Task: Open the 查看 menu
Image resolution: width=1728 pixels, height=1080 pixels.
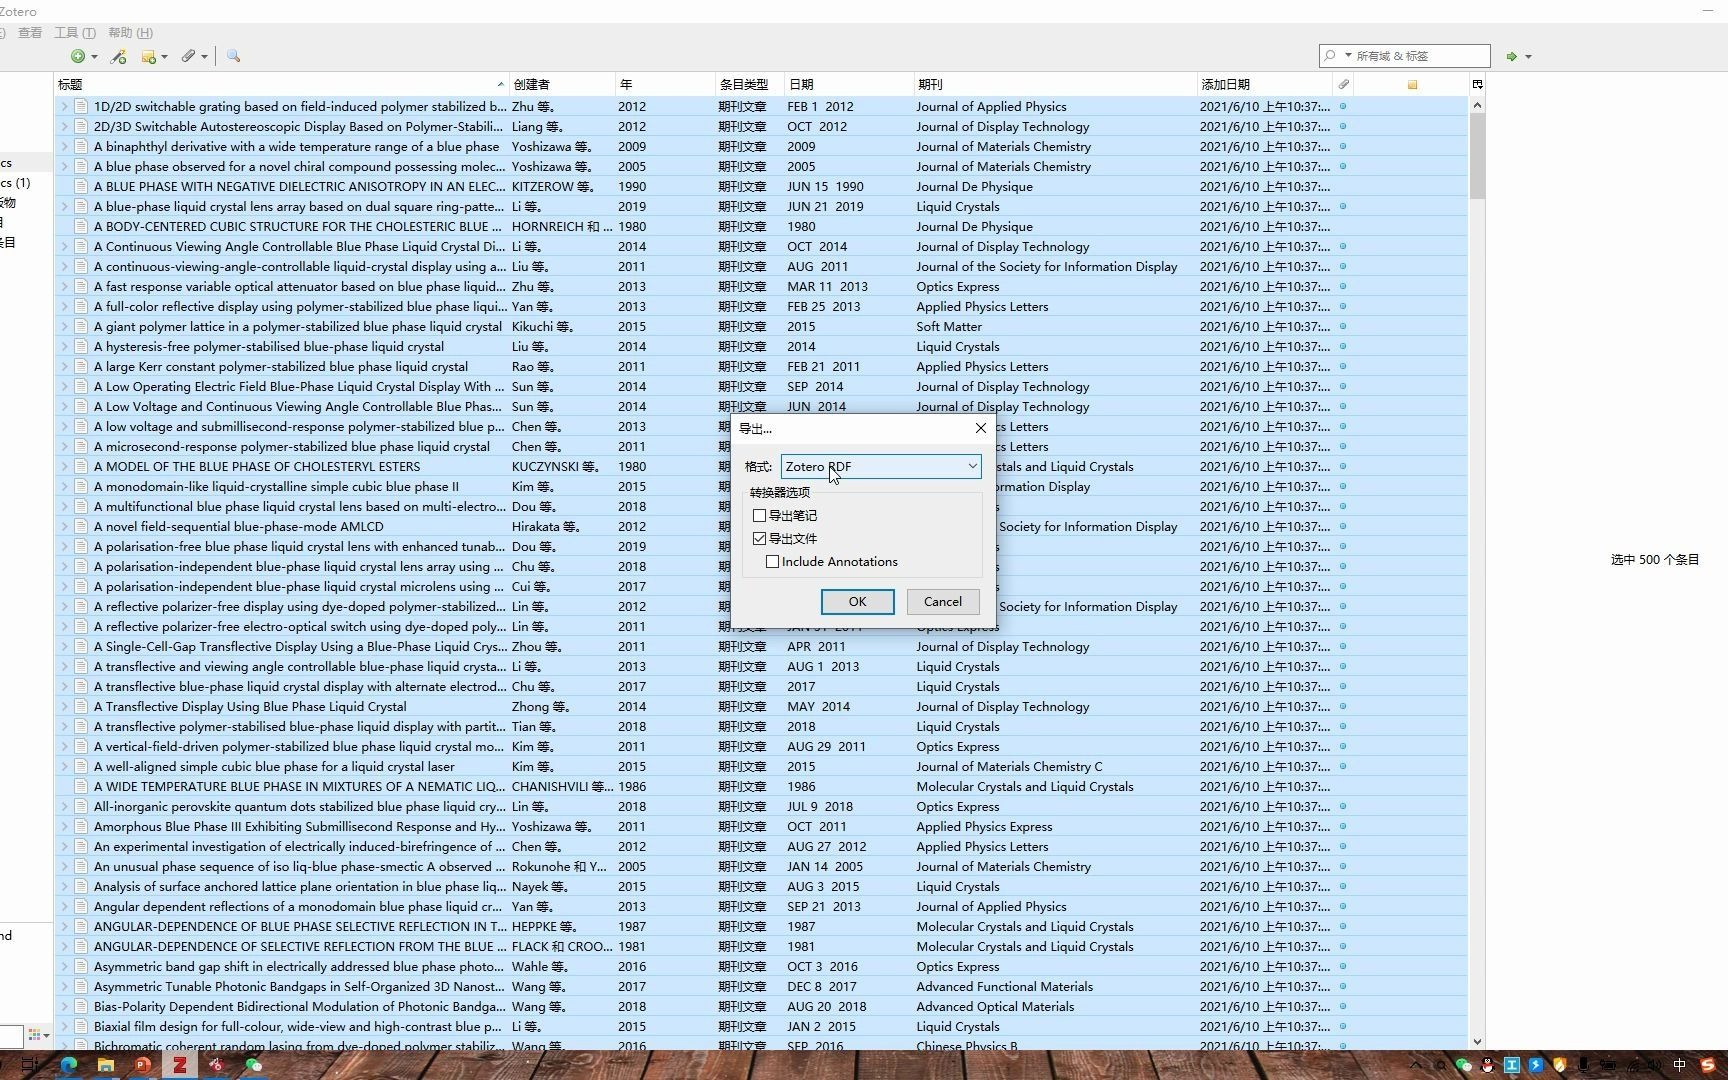Action: click(x=30, y=33)
